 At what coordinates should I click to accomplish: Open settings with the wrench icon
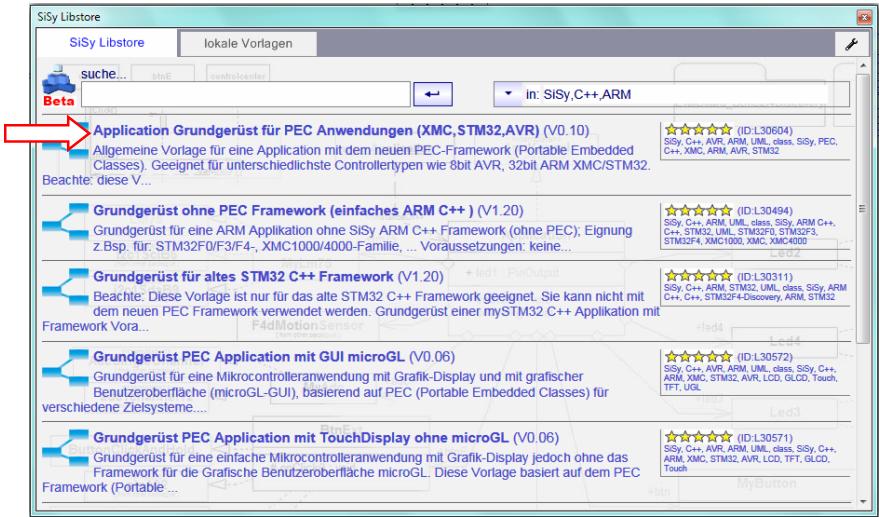click(x=851, y=44)
